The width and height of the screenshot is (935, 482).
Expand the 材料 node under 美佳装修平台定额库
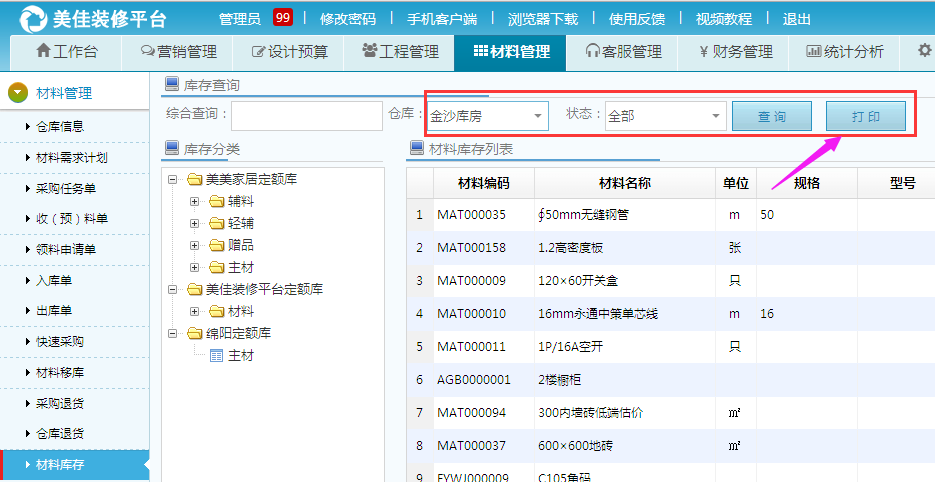[x=194, y=311]
